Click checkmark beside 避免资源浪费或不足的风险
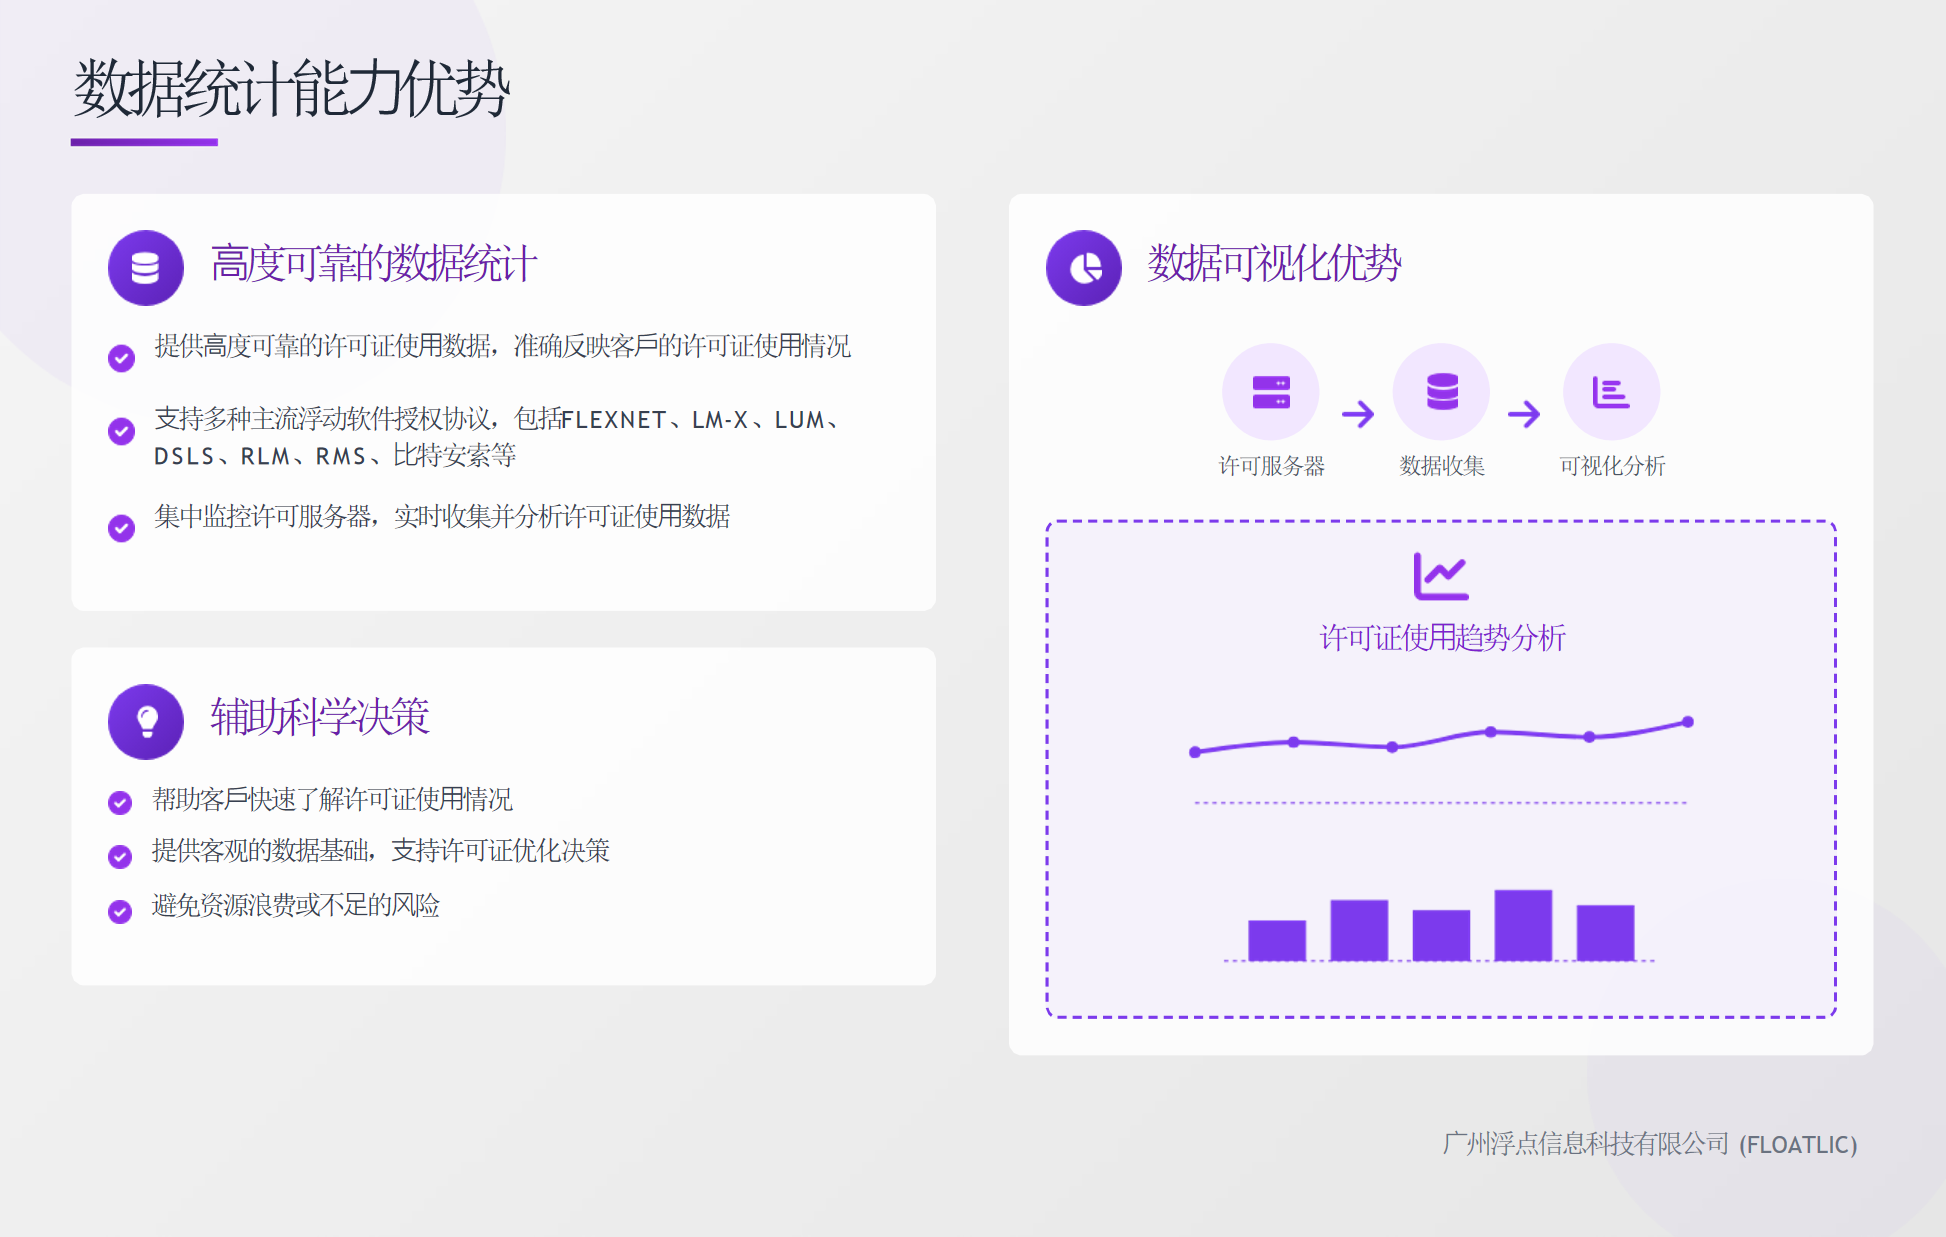The width and height of the screenshot is (1946, 1237). [120, 911]
